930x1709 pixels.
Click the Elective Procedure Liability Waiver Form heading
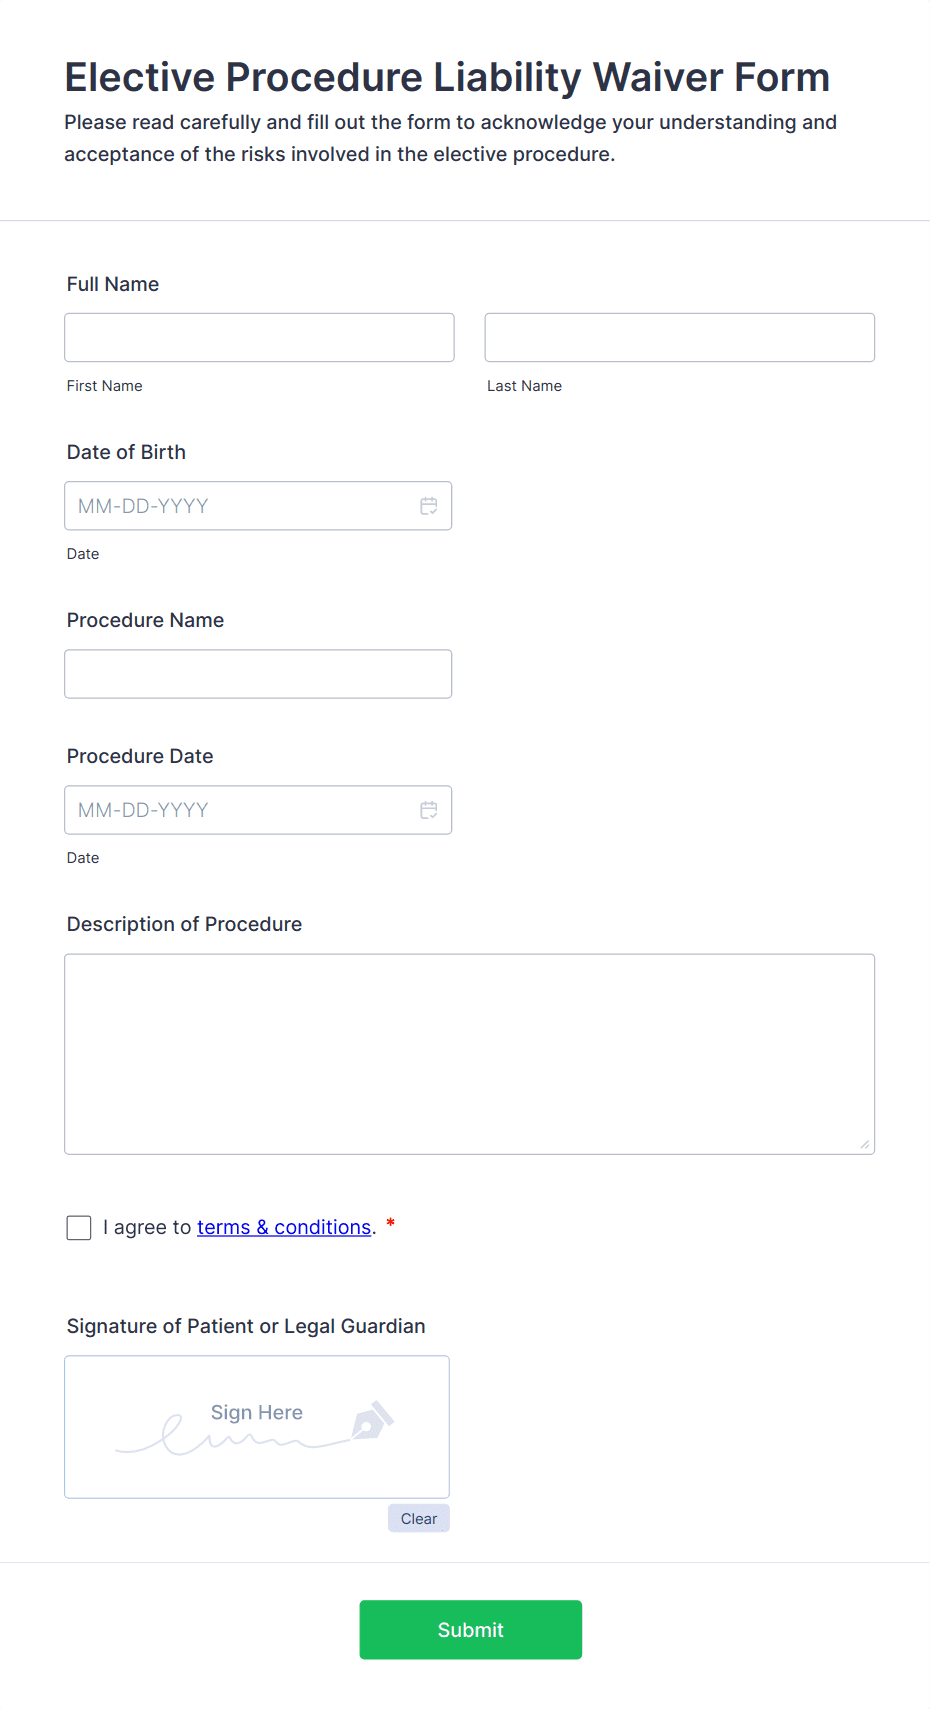447,78
